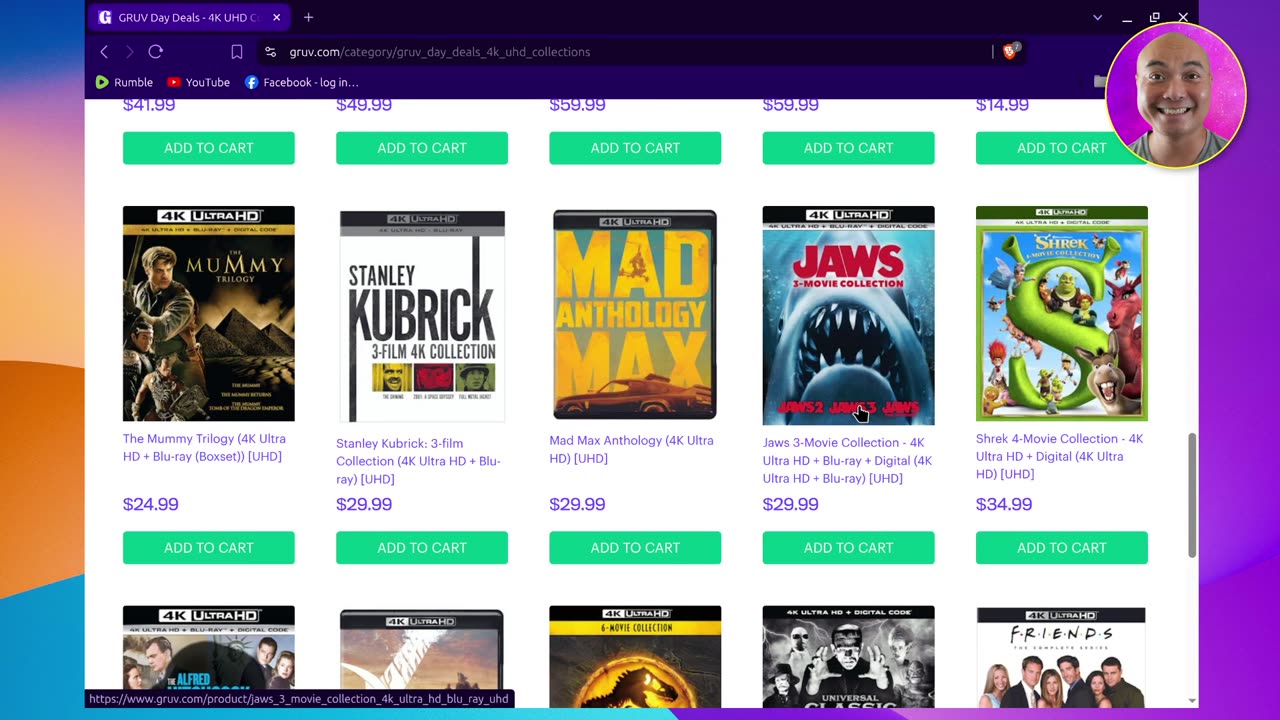This screenshot has height=720, width=1280.
Task: Follow the Mad Max Anthology title link
Action: (x=631, y=450)
